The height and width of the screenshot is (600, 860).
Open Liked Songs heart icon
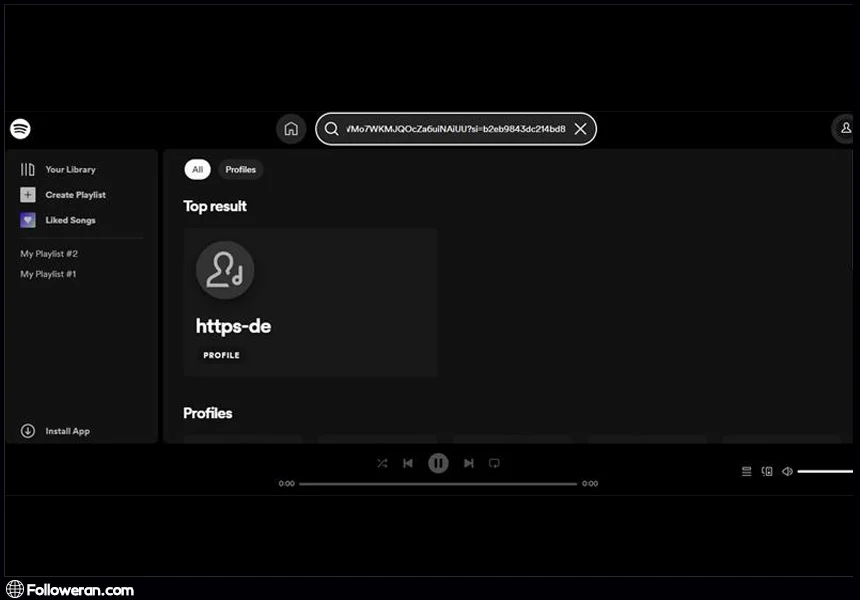(28, 220)
